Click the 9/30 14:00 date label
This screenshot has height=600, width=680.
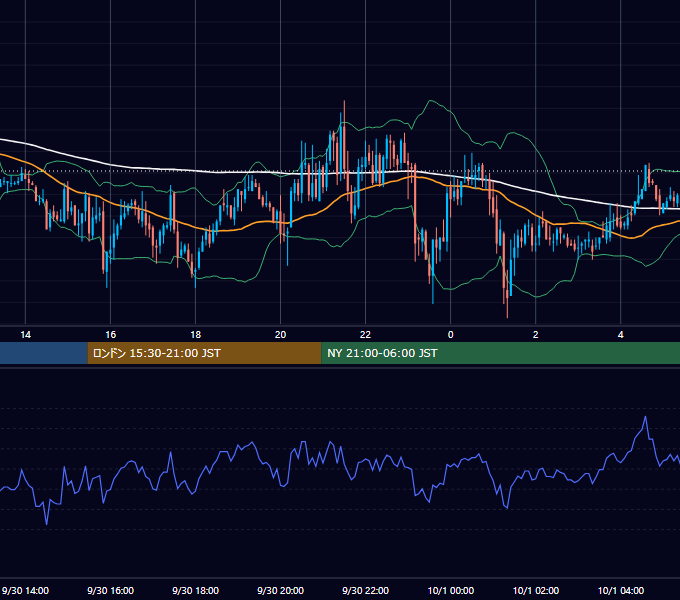click(25, 590)
